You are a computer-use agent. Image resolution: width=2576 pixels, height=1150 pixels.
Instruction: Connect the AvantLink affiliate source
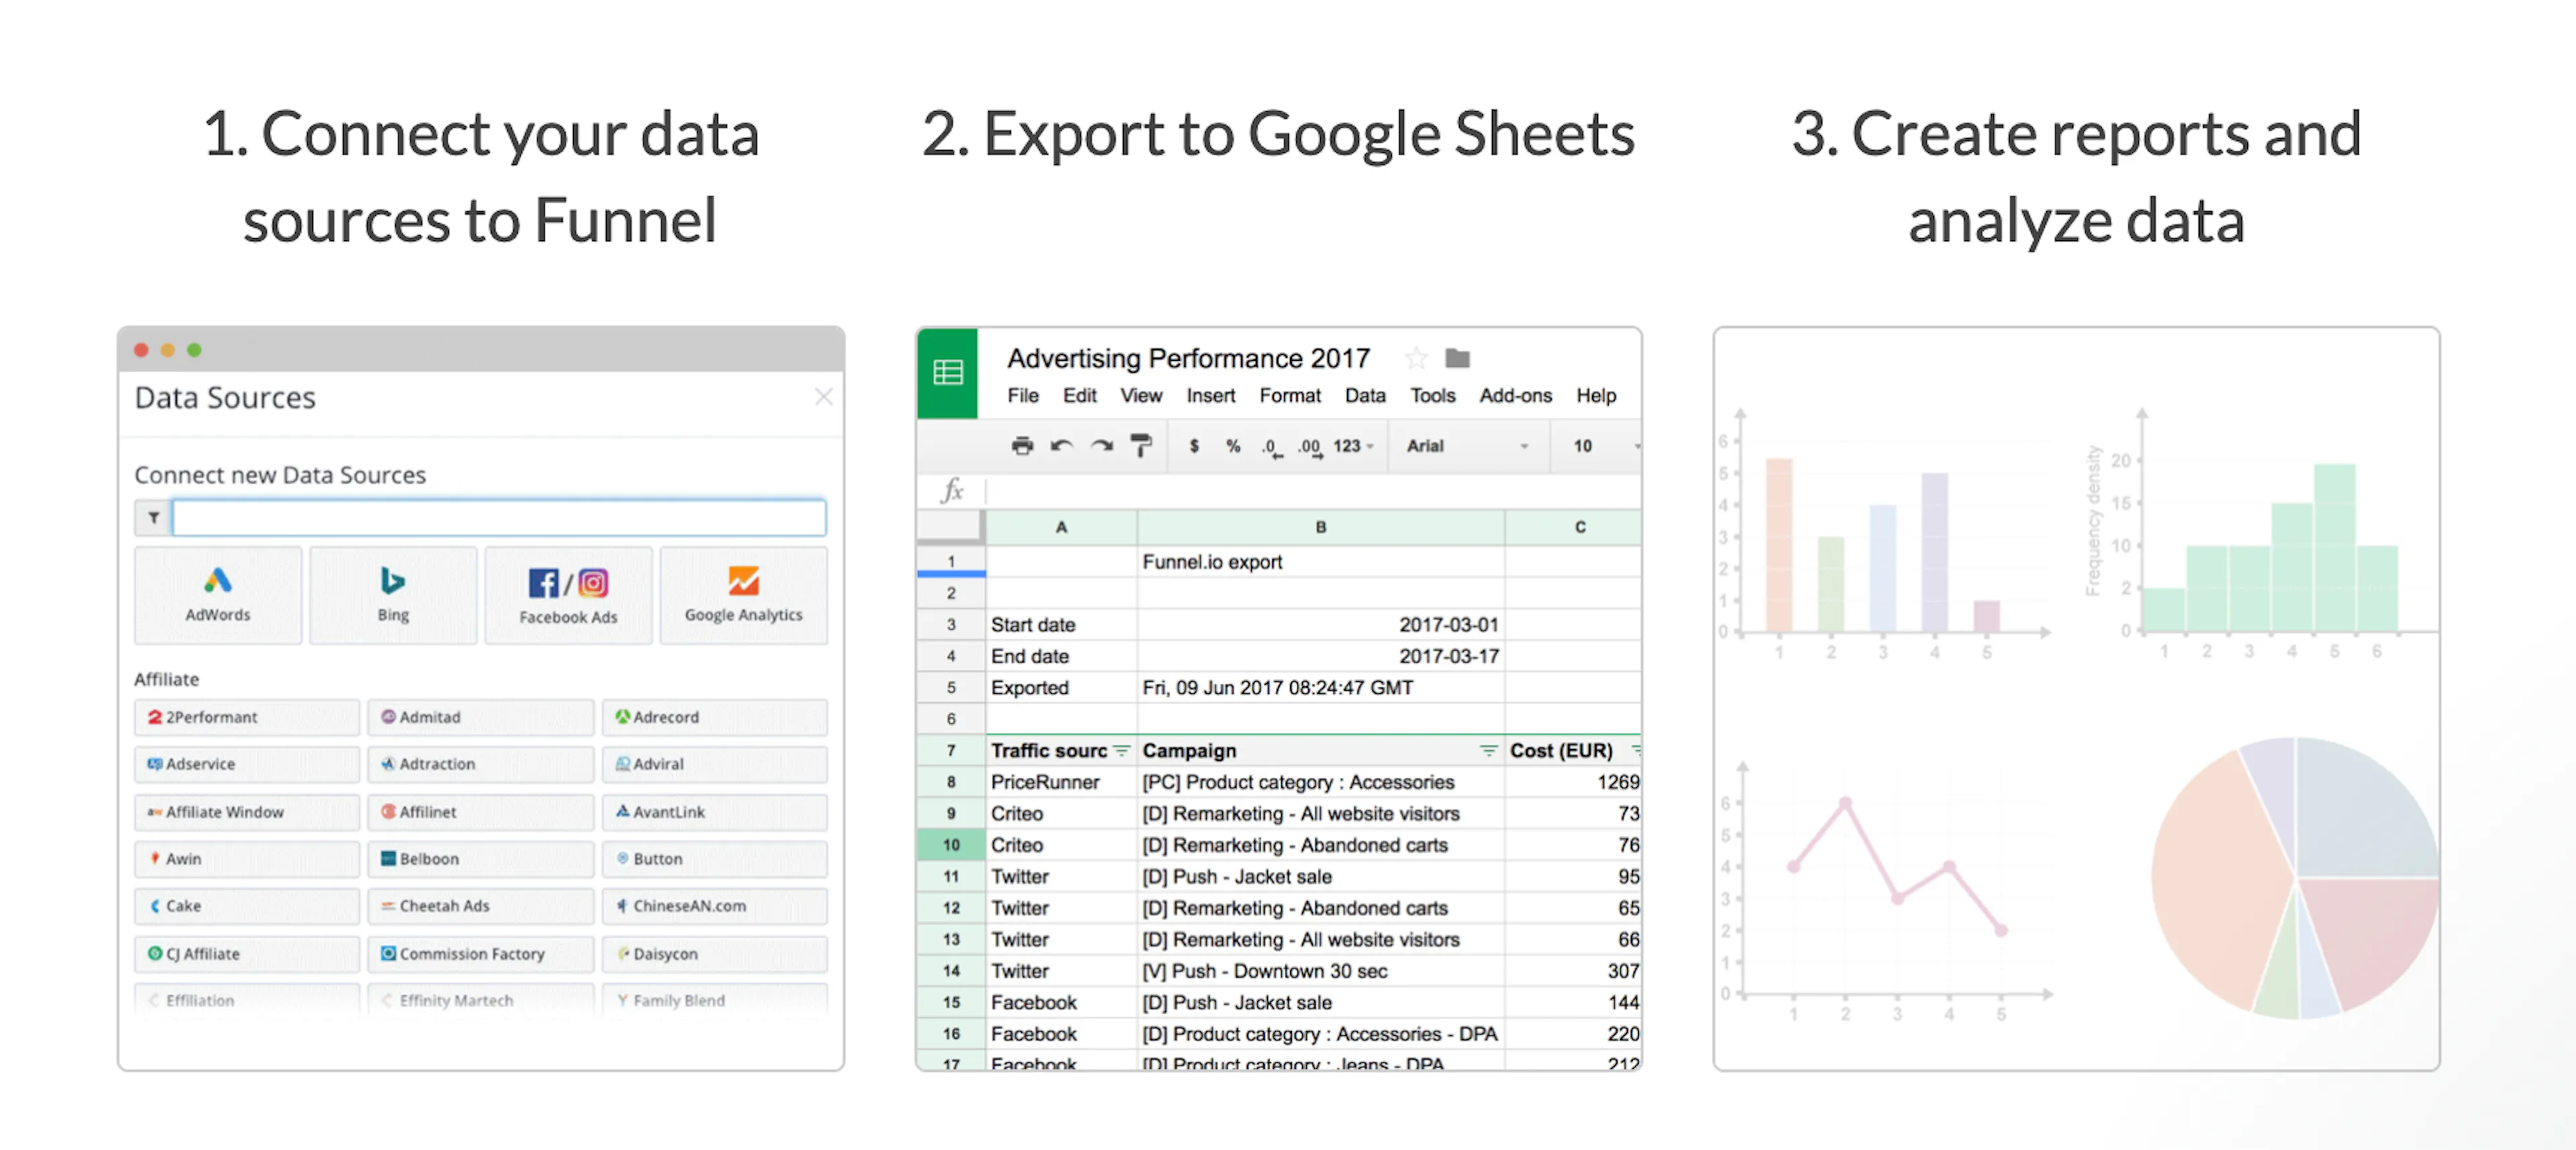(714, 812)
